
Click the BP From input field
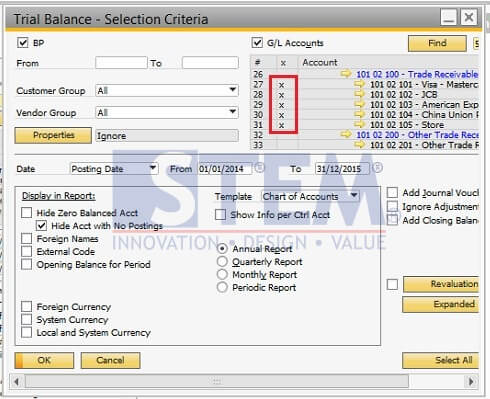tap(121, 63)
